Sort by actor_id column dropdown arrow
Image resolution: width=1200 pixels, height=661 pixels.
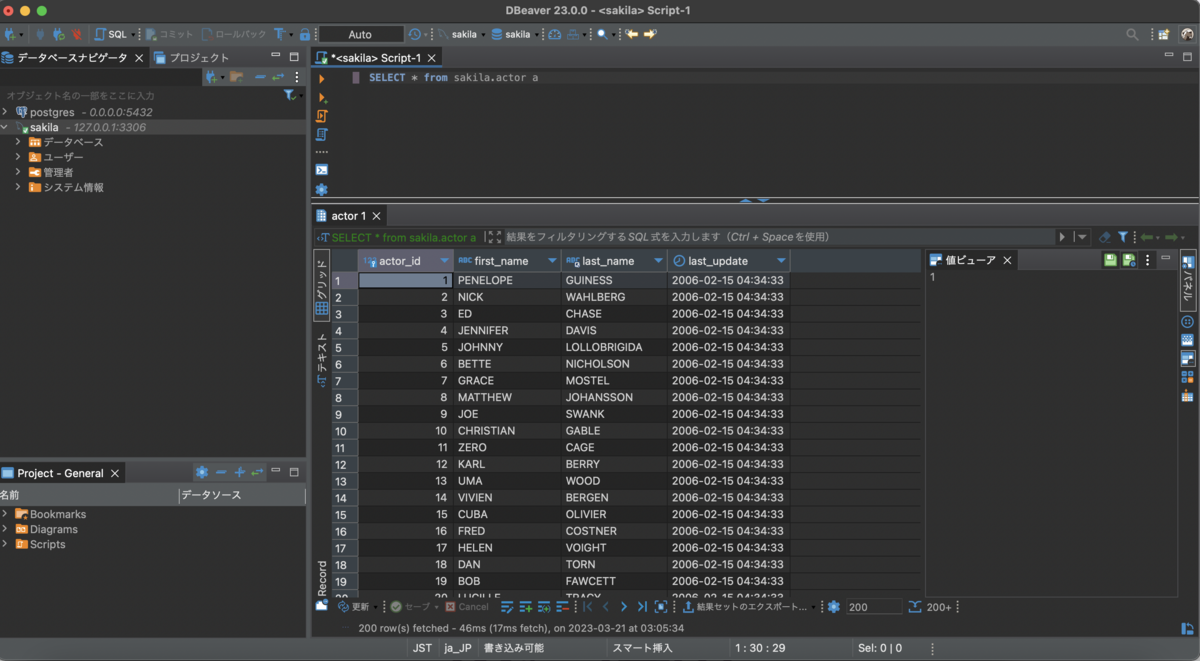point(445,261)
